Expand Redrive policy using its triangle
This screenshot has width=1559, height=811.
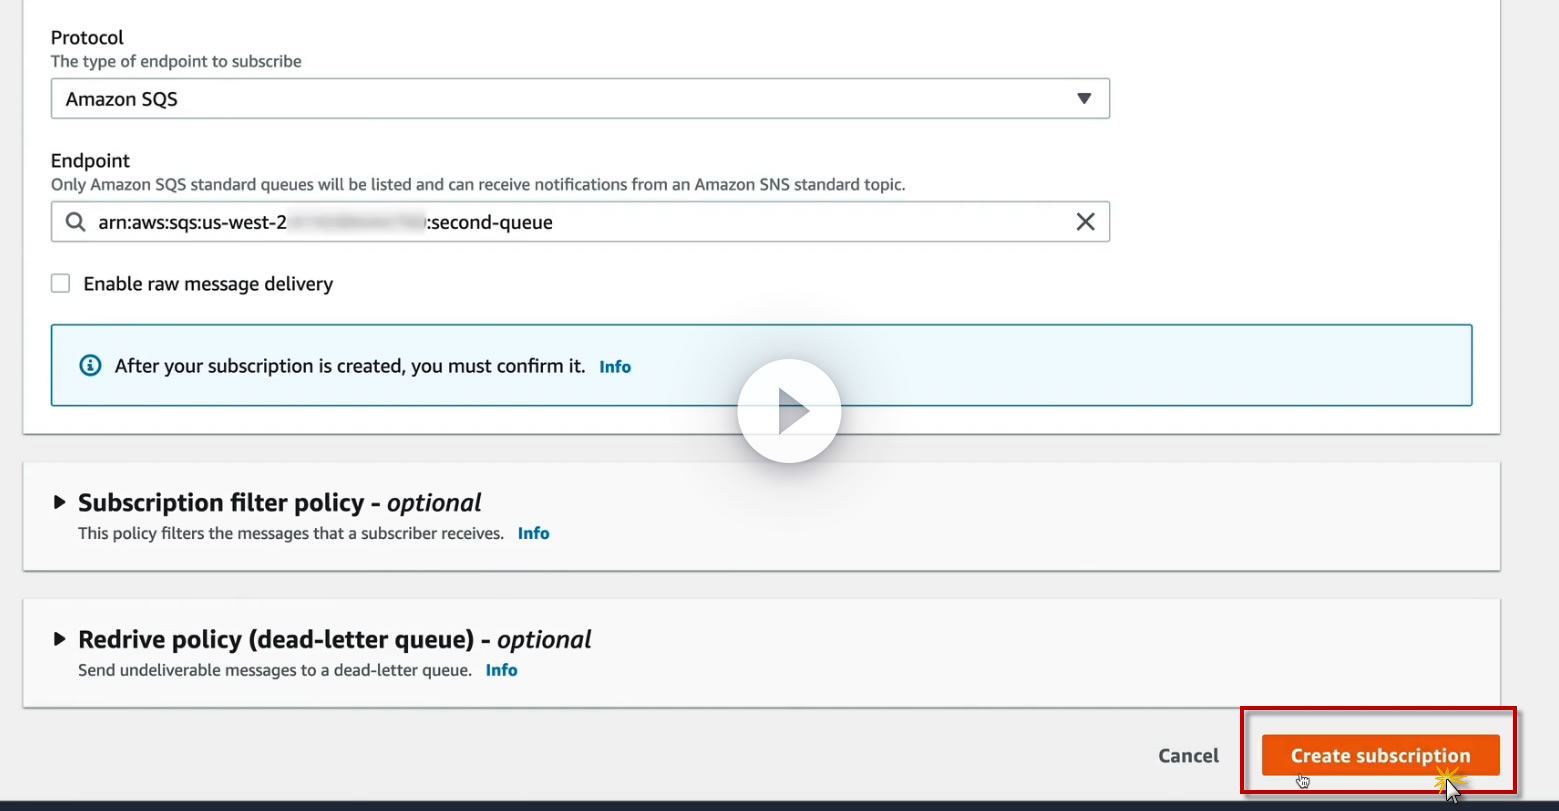pos(60,639)
